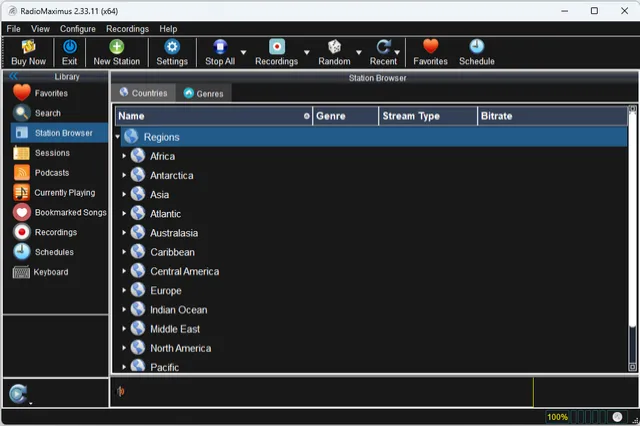Open the File menu
Viewport: 640px width, 426px height.
click(13, 29)
